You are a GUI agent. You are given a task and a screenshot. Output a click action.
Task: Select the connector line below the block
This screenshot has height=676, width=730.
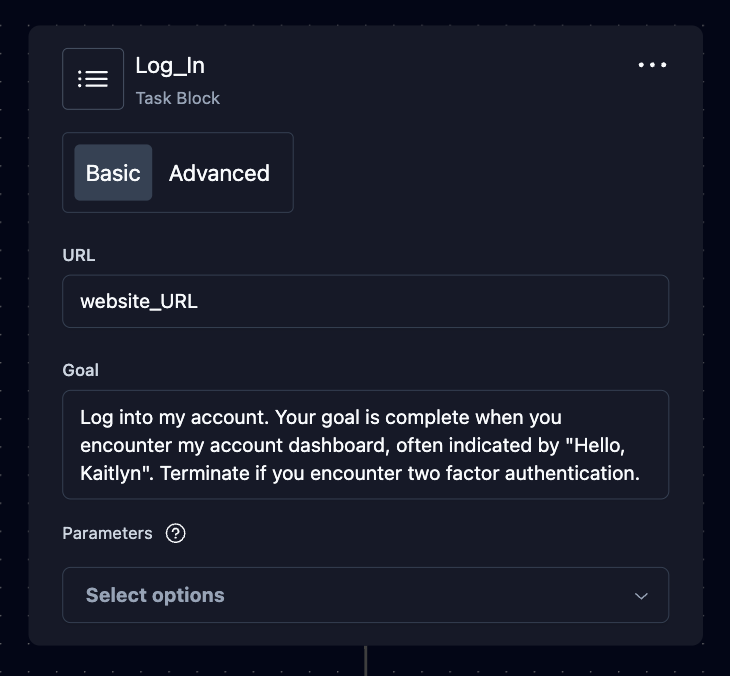(366, 660)
